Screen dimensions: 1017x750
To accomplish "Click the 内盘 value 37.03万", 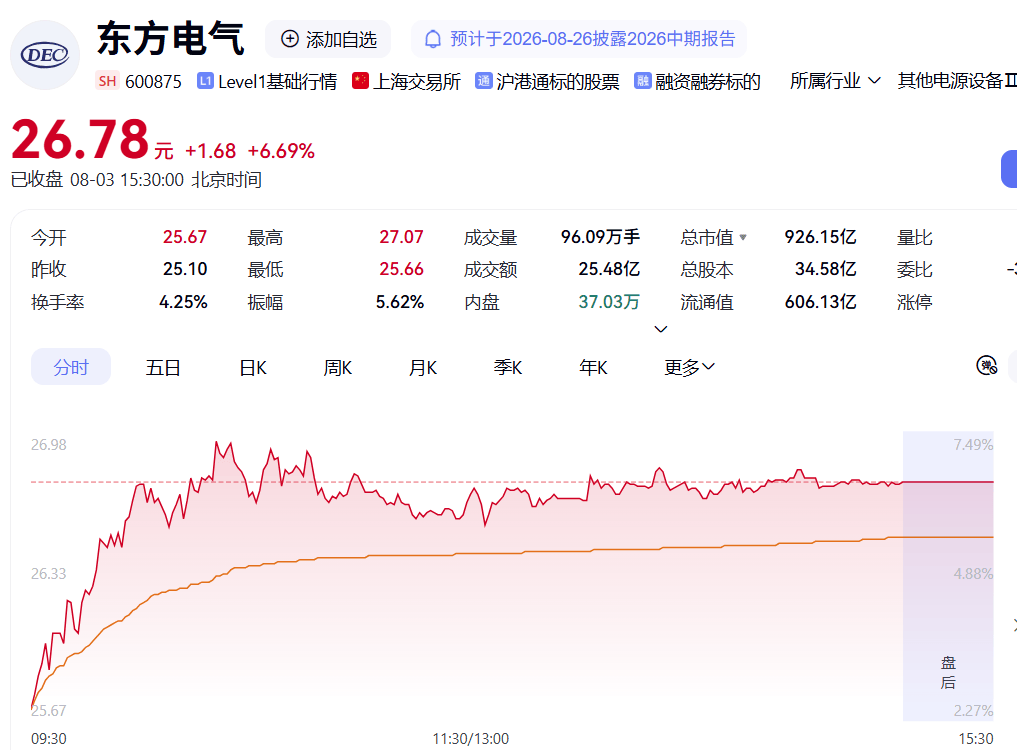I will 609,302.
